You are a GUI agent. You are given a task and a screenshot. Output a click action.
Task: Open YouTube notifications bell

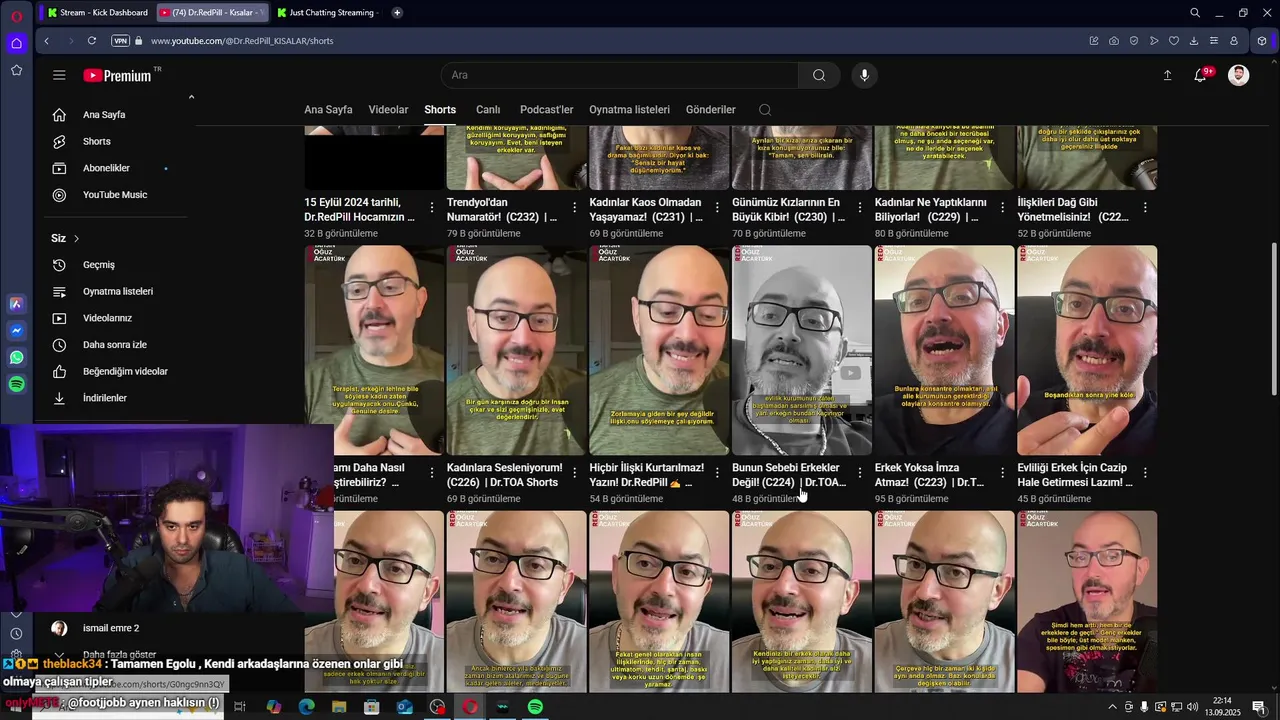pyautogui.click(x=1201, y=75)
